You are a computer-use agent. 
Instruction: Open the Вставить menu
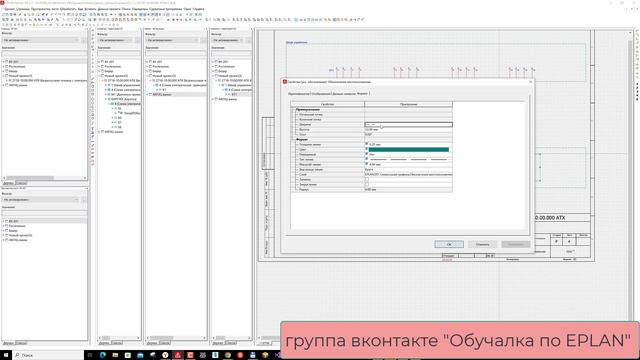pyautogui.click(x=90, y=9)
